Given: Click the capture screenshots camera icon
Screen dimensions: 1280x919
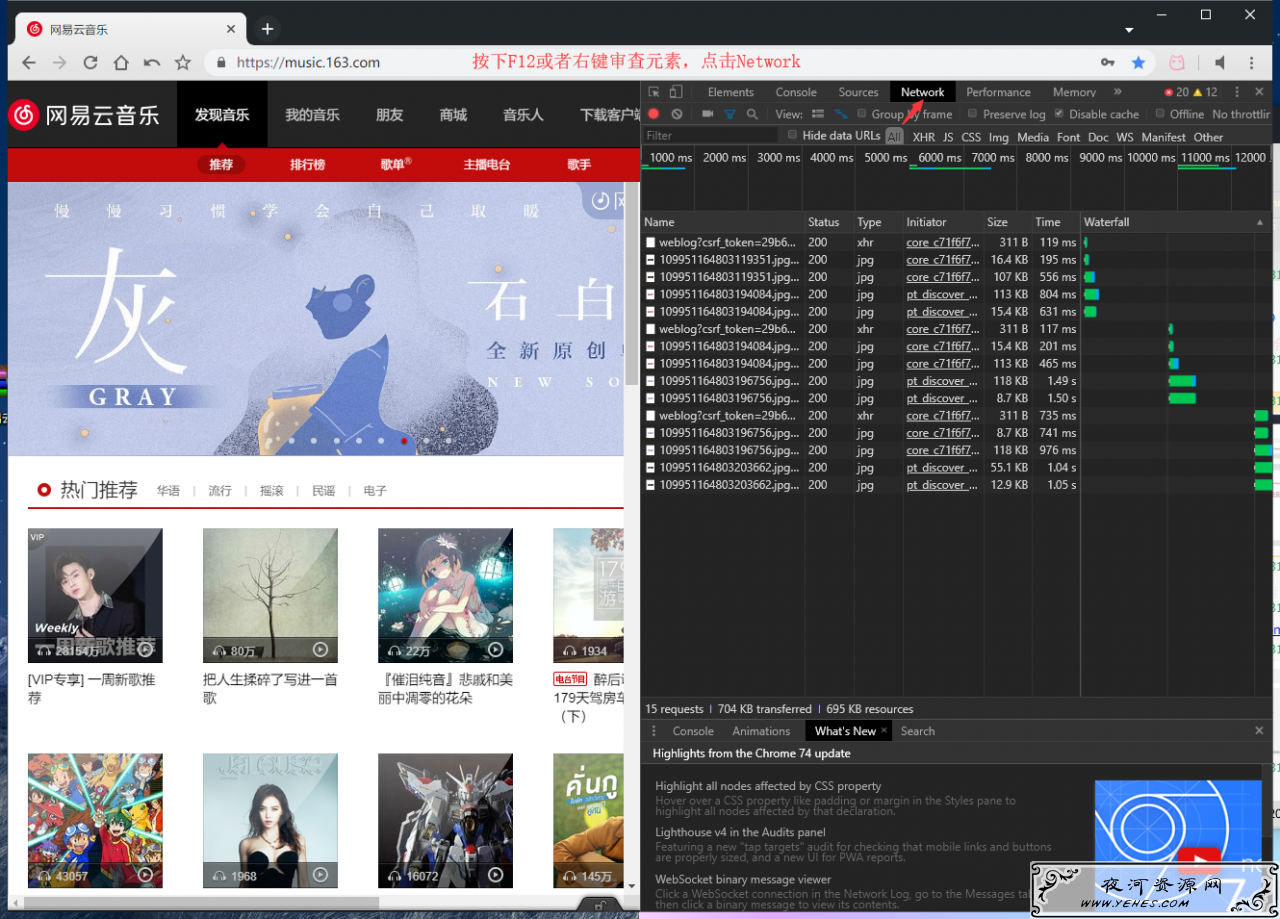Looking at the screenshot, I should pos(707,114).
